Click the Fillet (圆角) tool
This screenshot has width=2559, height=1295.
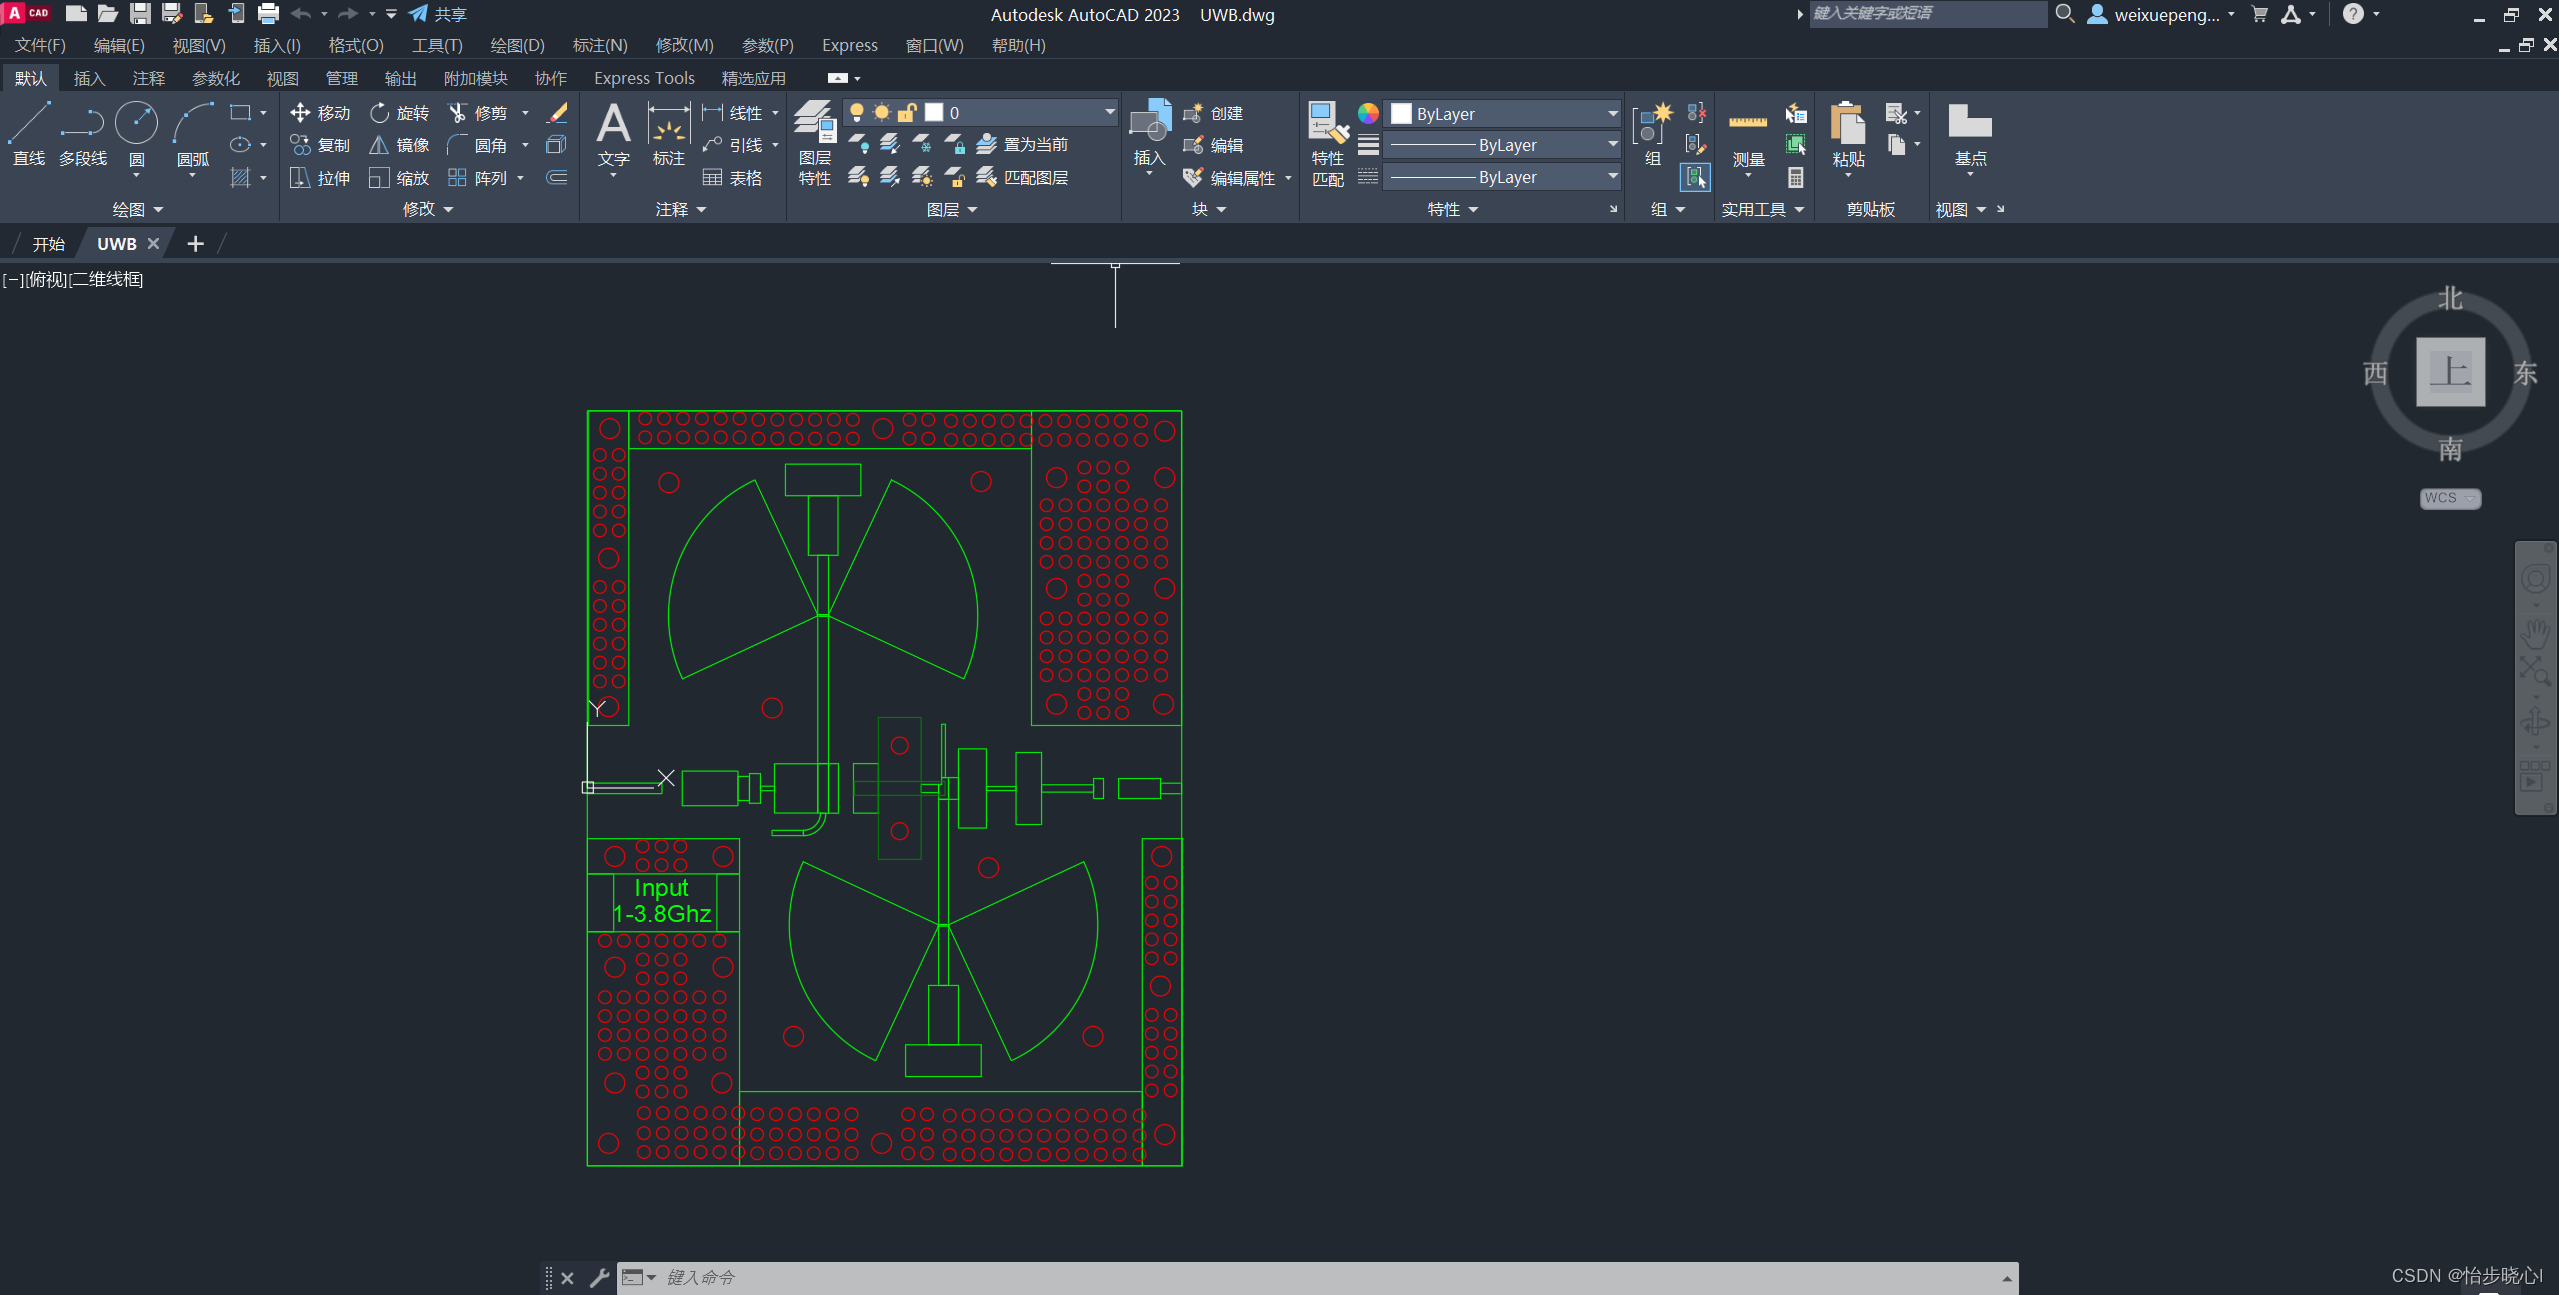point(478,145)
